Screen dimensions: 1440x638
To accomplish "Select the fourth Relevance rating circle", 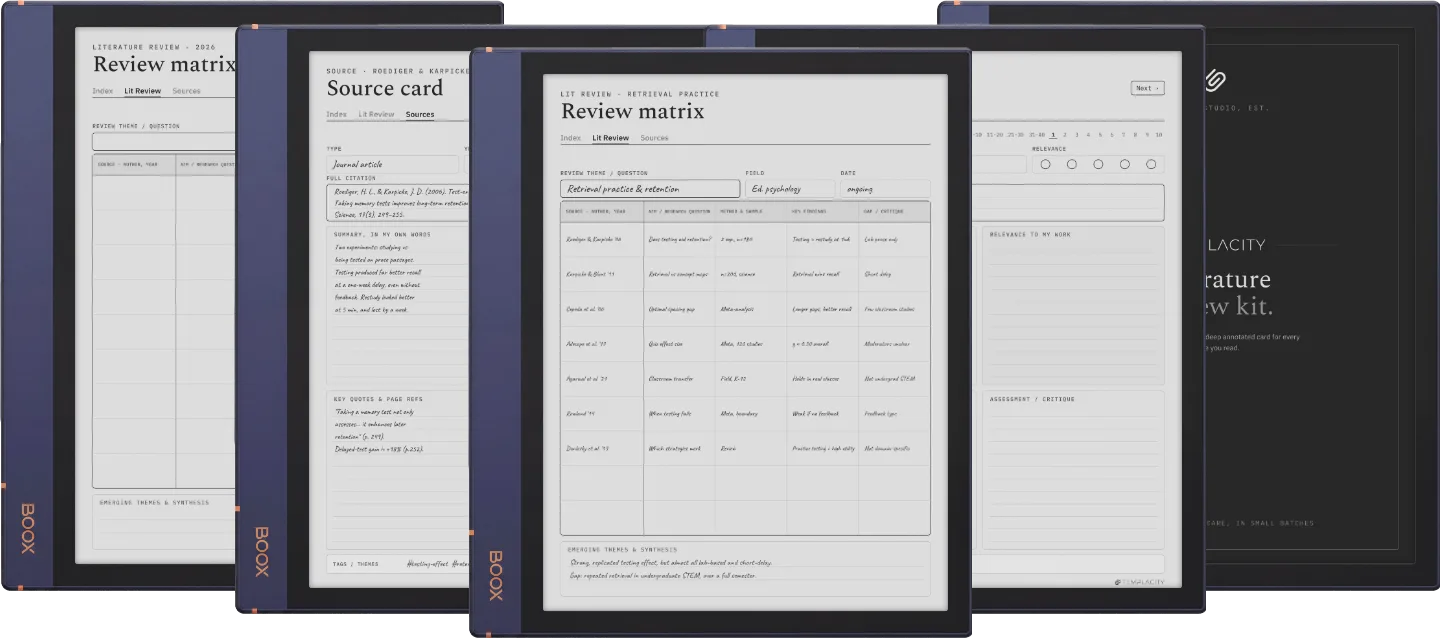I will pyautogui.click(x=1125, y=164).
